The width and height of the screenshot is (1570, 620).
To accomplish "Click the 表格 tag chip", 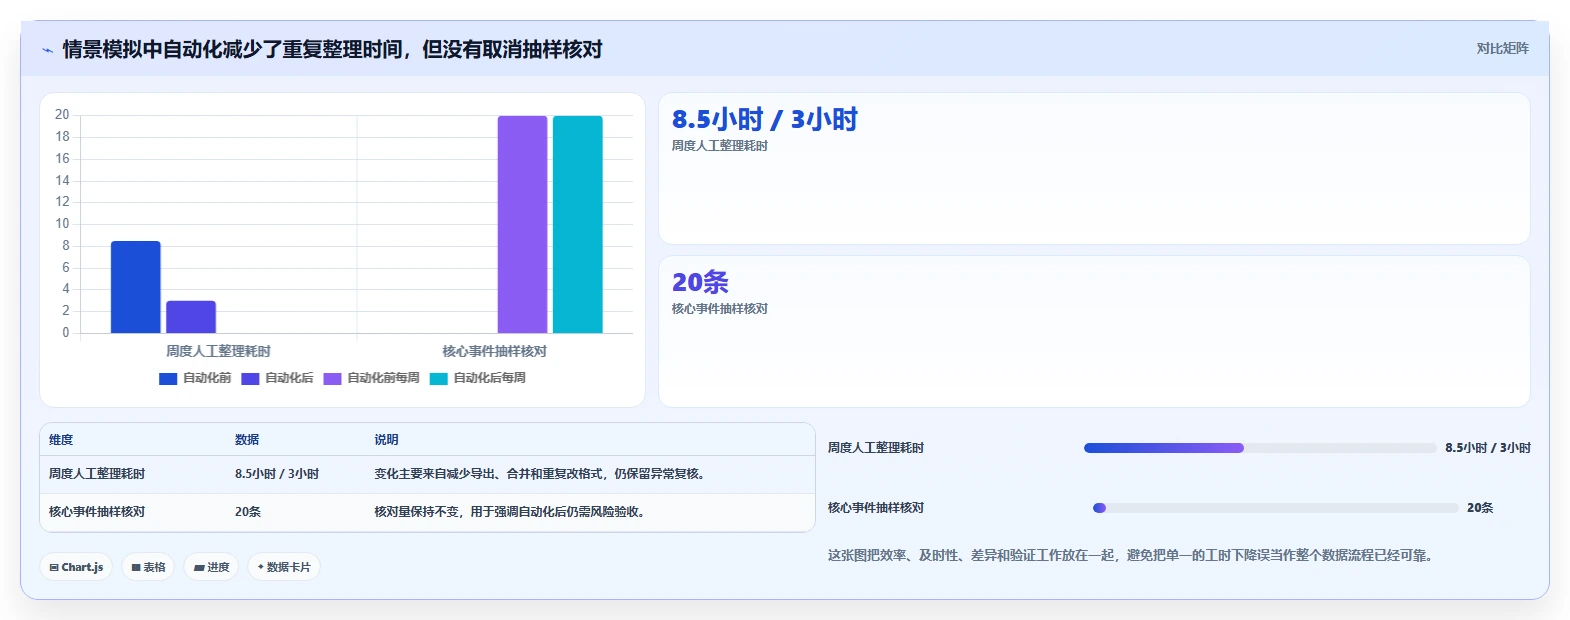I will click(x=148, y=567).
